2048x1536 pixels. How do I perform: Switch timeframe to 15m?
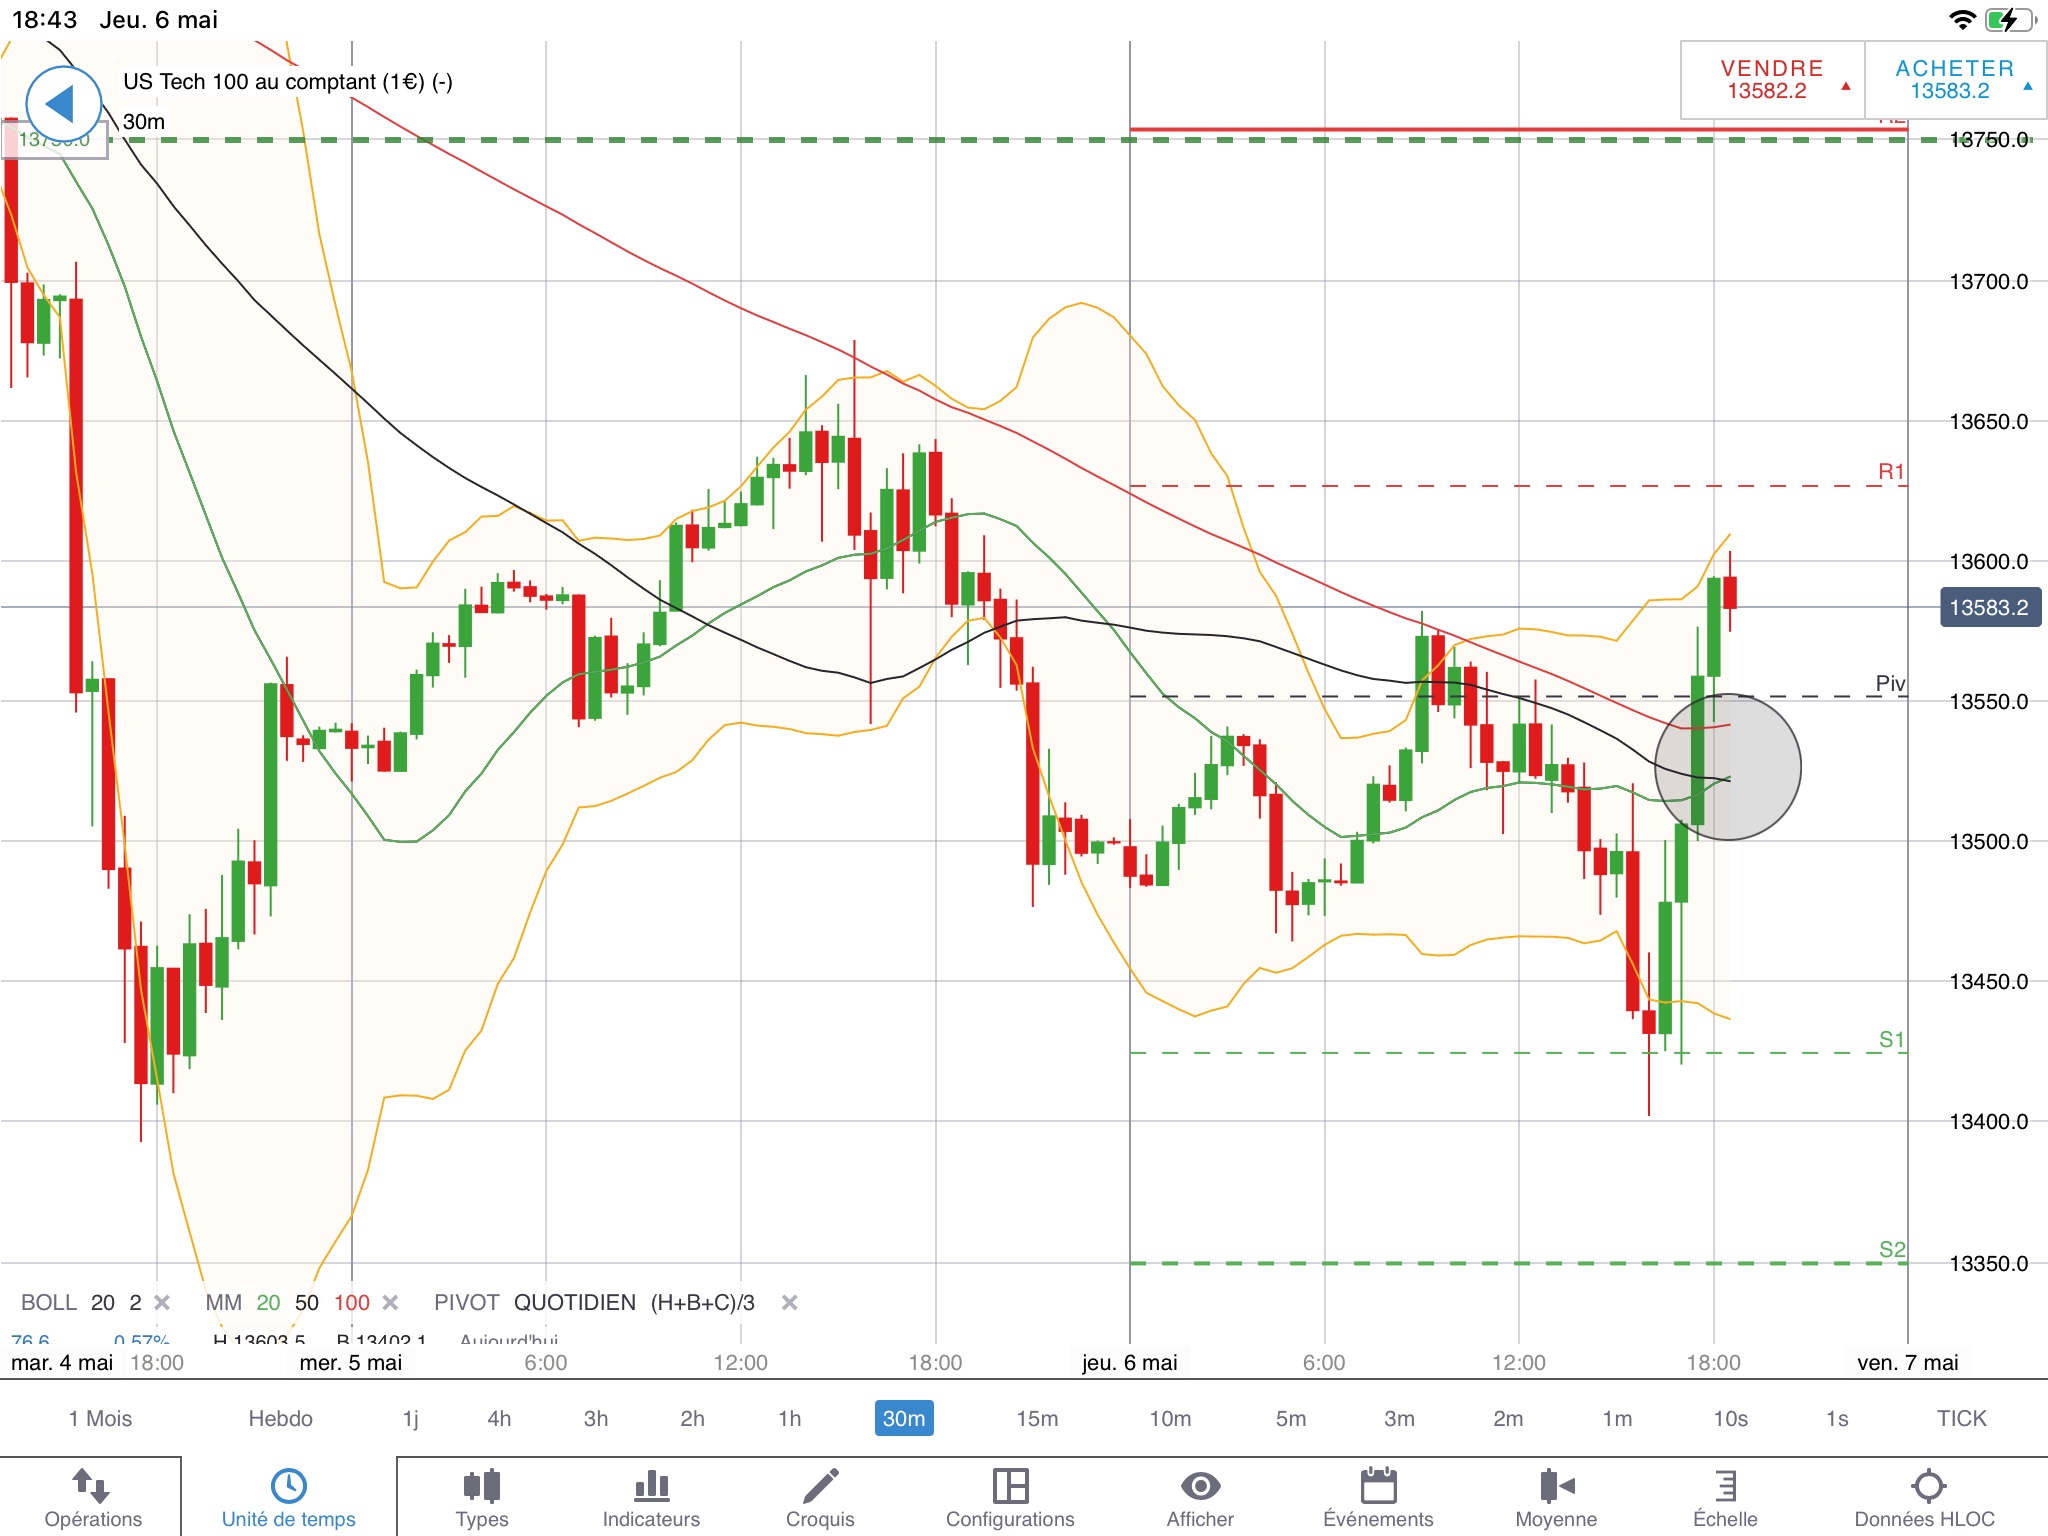[1037, 1418]
